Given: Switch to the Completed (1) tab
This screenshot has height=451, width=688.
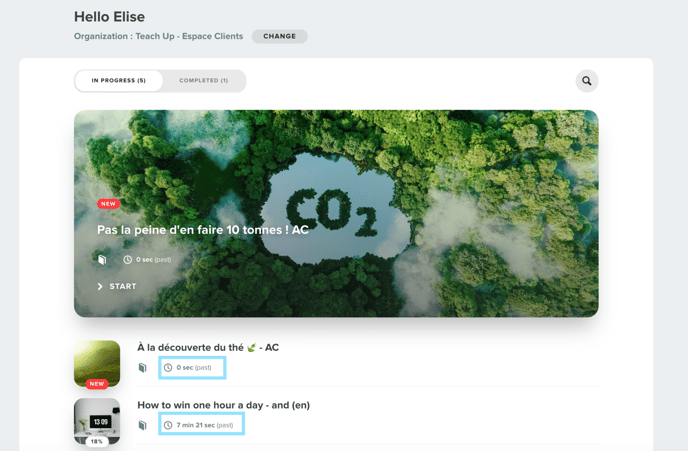Looking at the screenshot, I should [x=204, y=81].
